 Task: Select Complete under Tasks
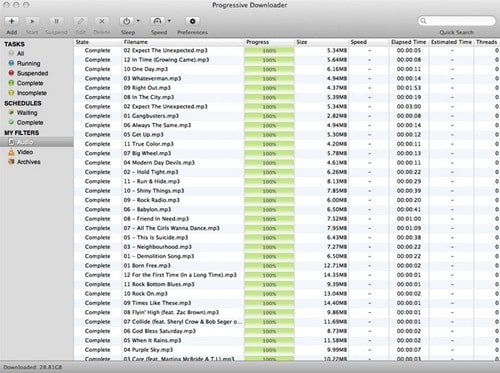(30, 83)
